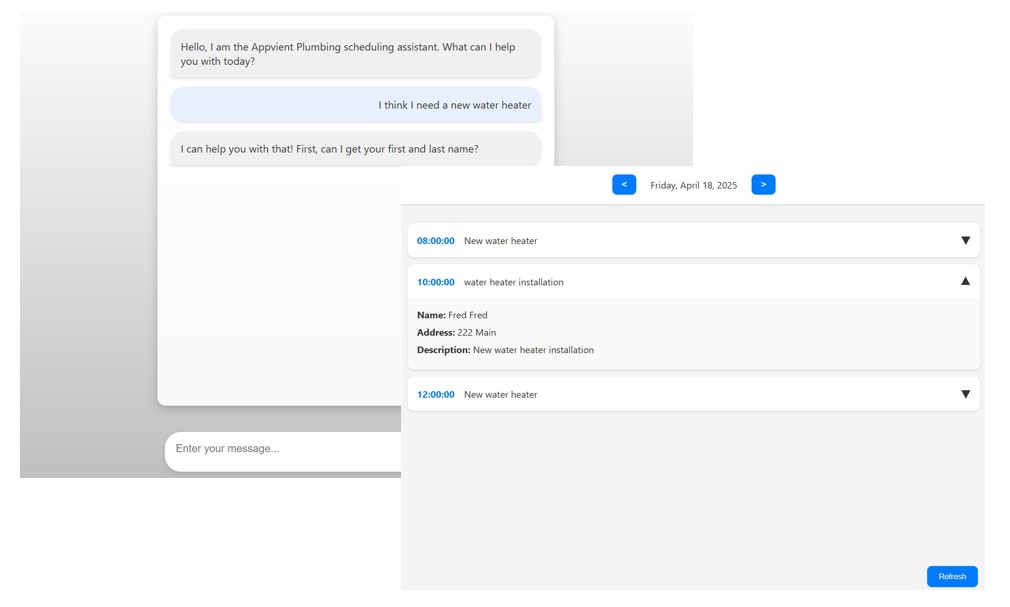Select the assistant greeting message bubble

coord(356,54)
